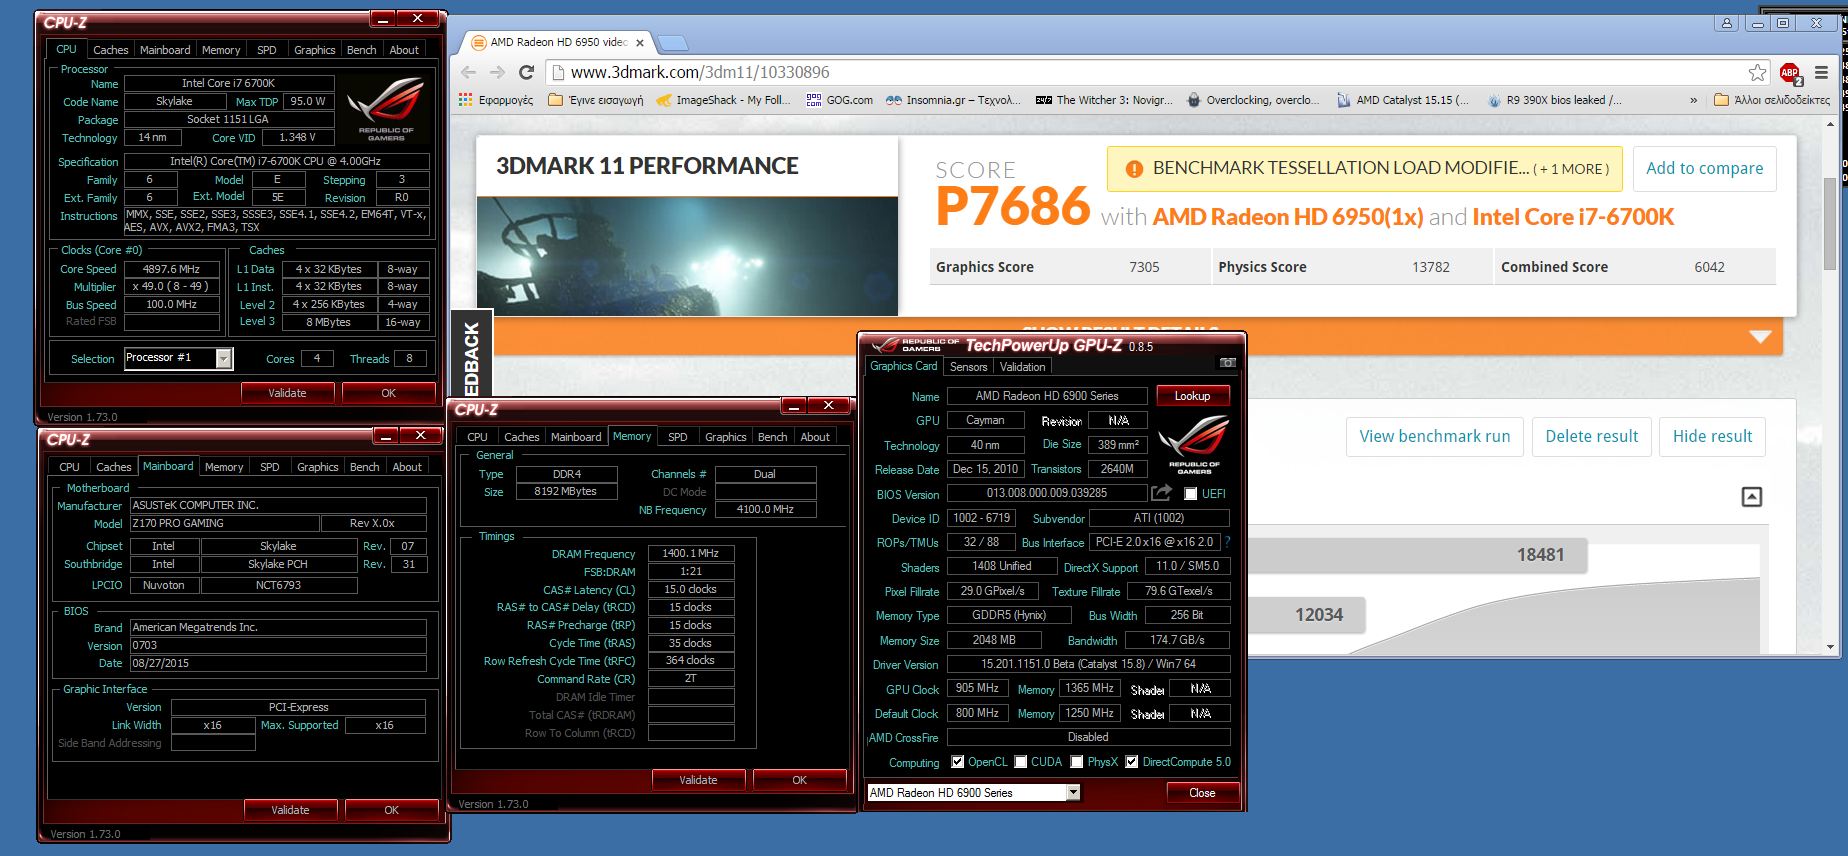
Task: Click Add to compare button
Action: pos(1704,168)
